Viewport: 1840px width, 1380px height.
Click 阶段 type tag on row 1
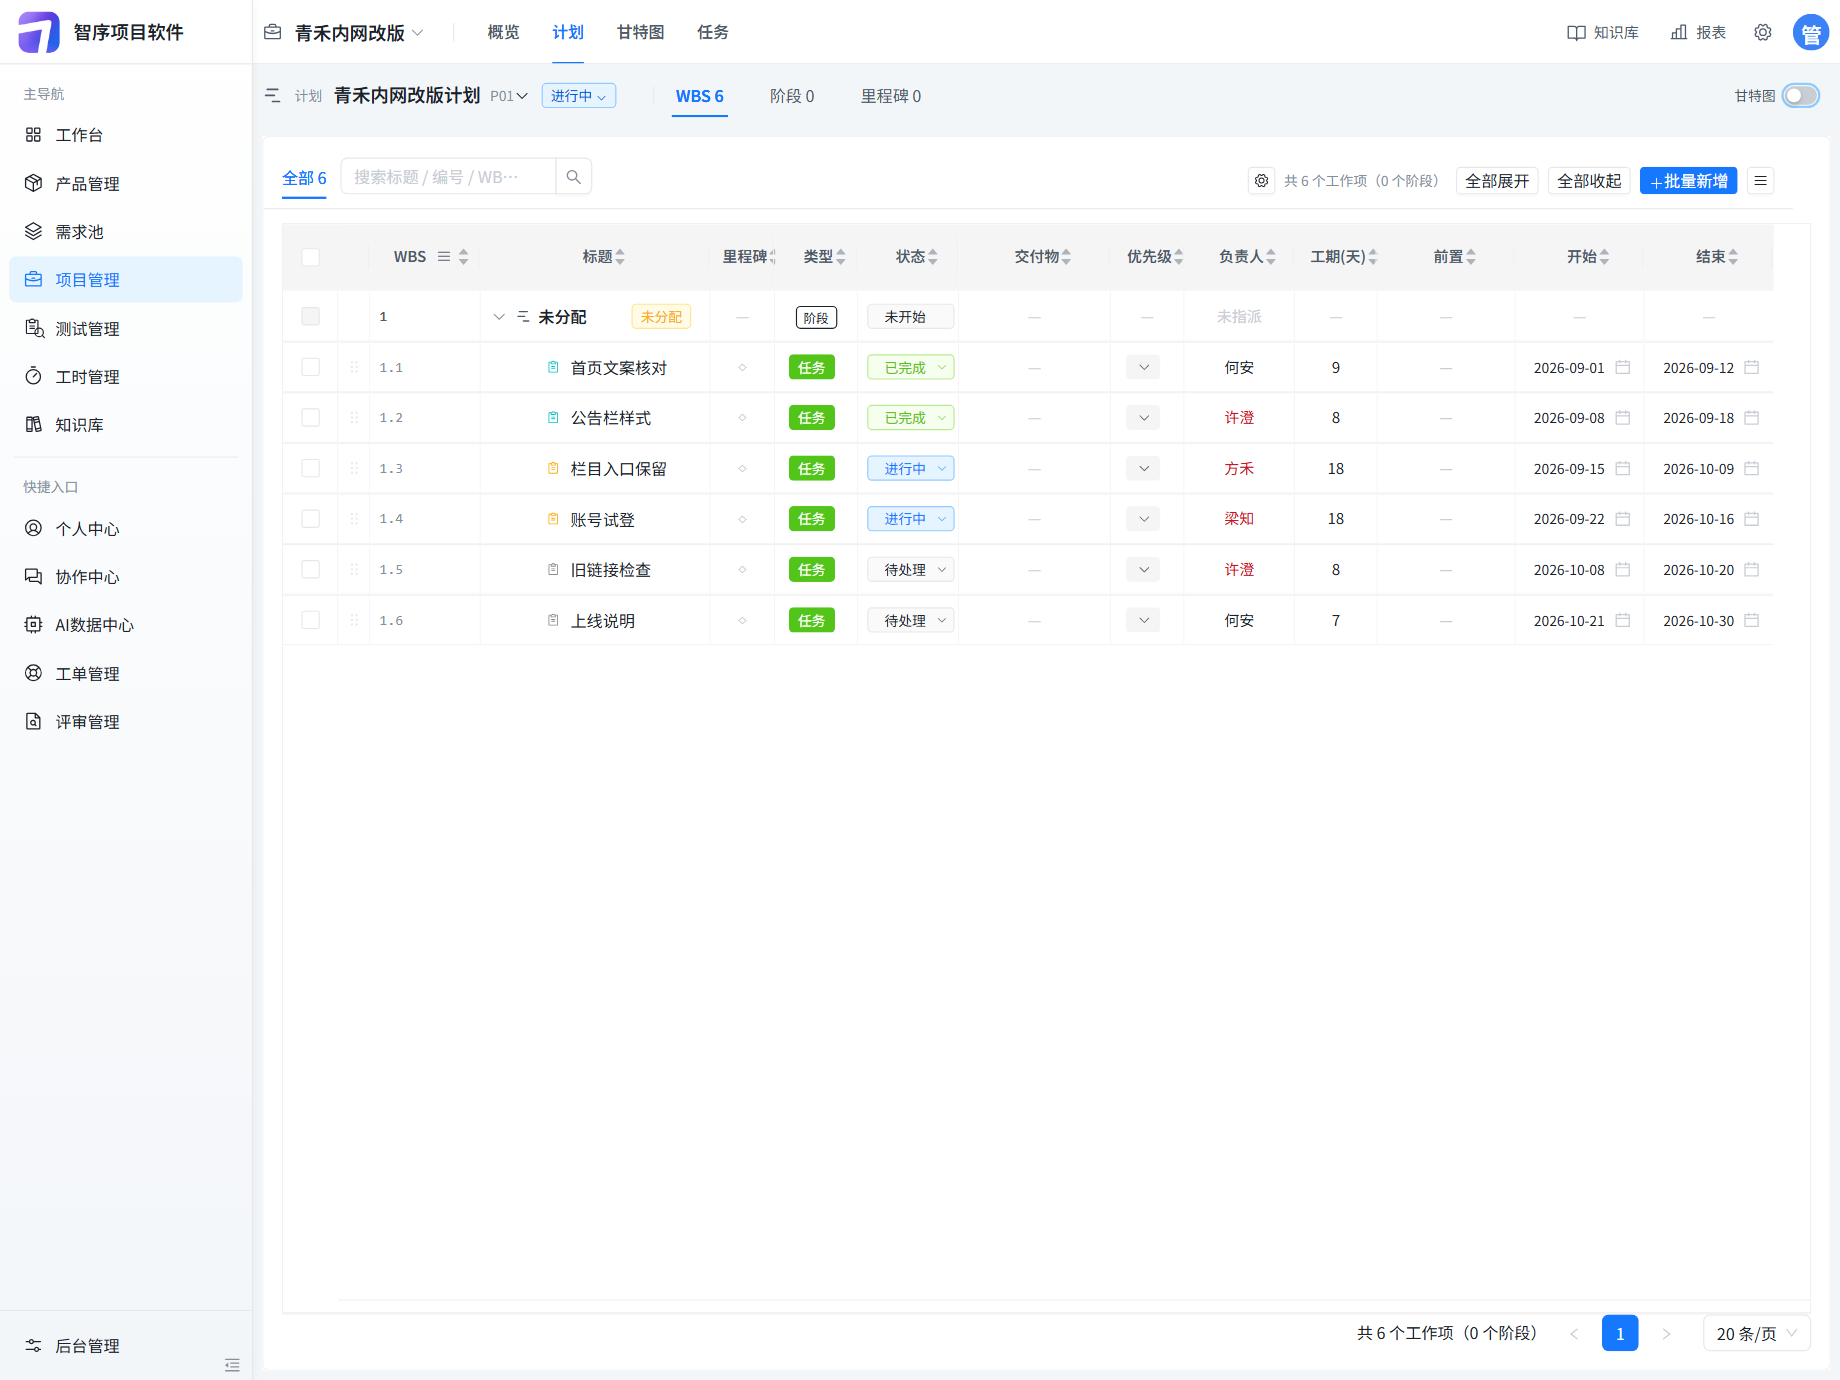816,318
